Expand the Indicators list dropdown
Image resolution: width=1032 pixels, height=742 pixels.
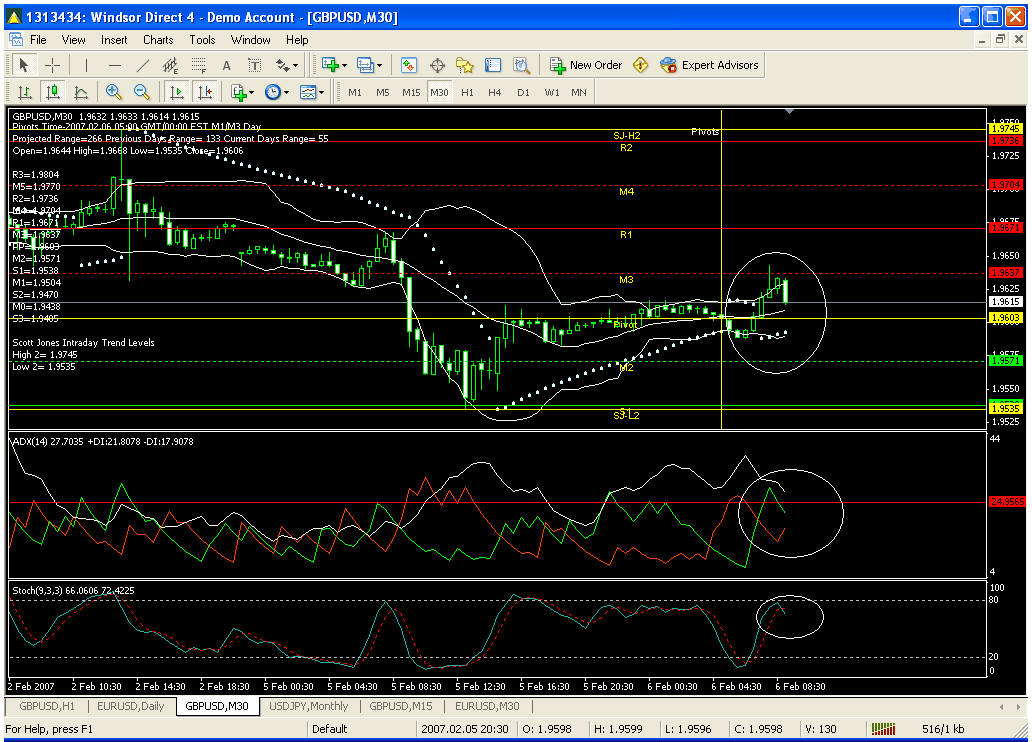pyautogui.click(x=242, y=92)
